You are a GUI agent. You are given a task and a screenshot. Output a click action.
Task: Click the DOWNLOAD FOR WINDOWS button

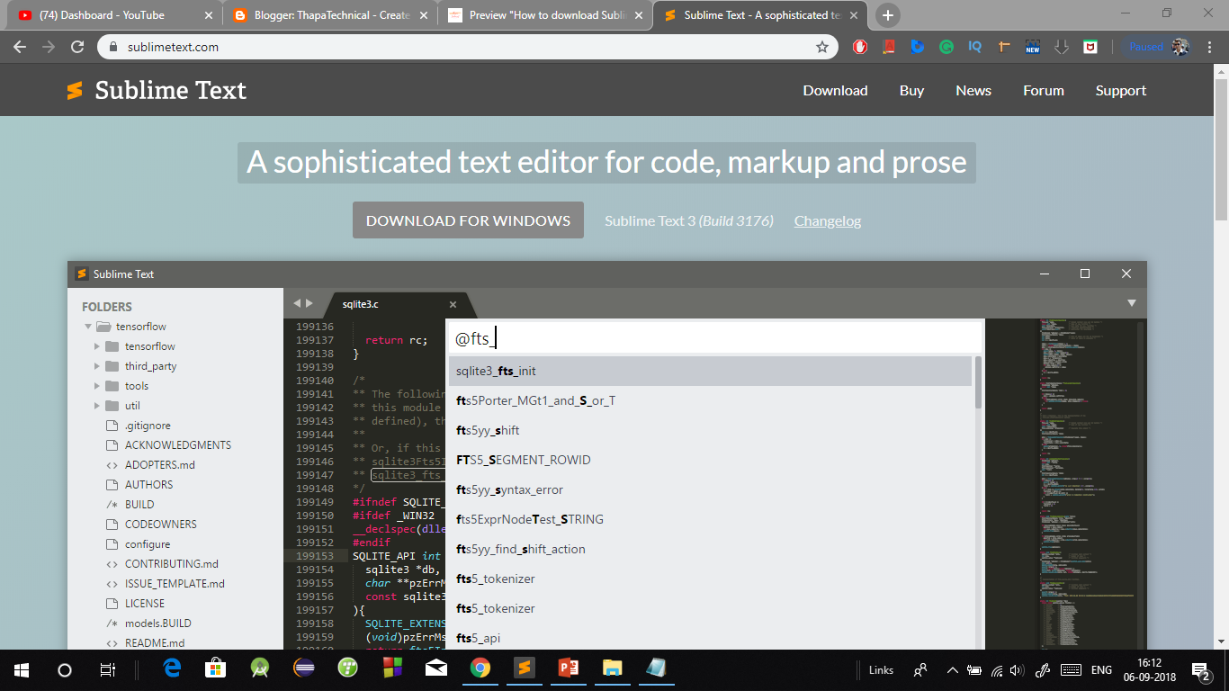pyautogui.click(x=468, y=220)
